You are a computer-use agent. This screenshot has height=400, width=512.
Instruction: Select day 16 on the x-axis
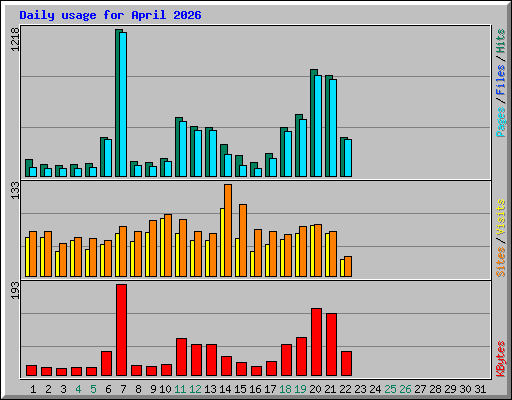click(x=255, y=389)
